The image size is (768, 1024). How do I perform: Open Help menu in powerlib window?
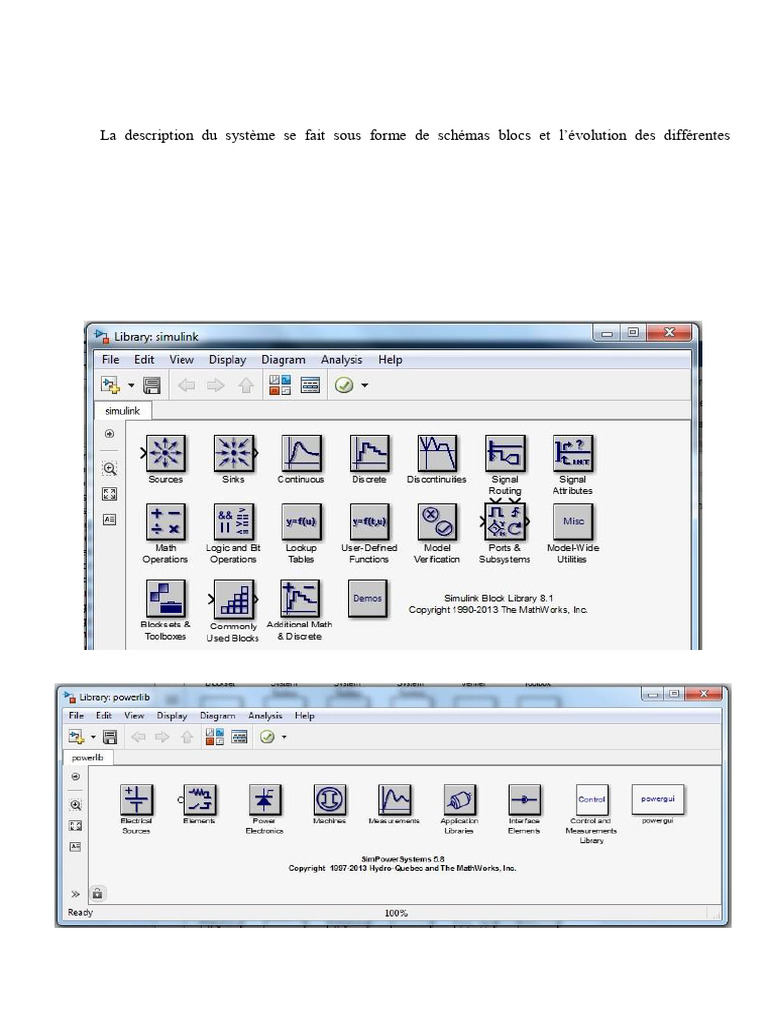click(x=304, y=716)
